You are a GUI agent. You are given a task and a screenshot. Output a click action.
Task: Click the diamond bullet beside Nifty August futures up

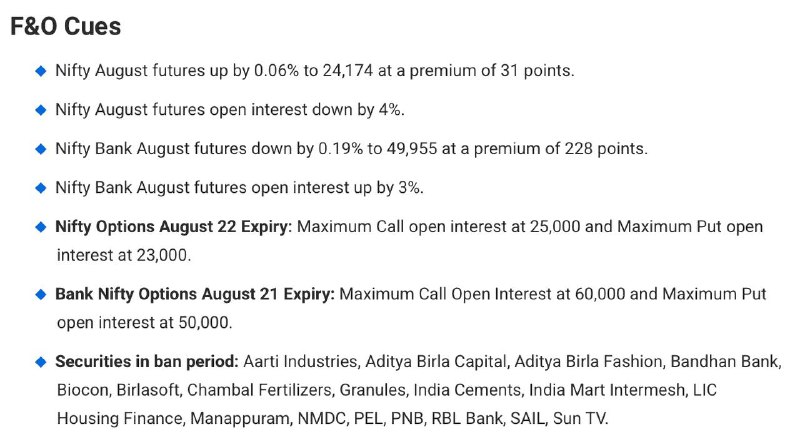41,71
